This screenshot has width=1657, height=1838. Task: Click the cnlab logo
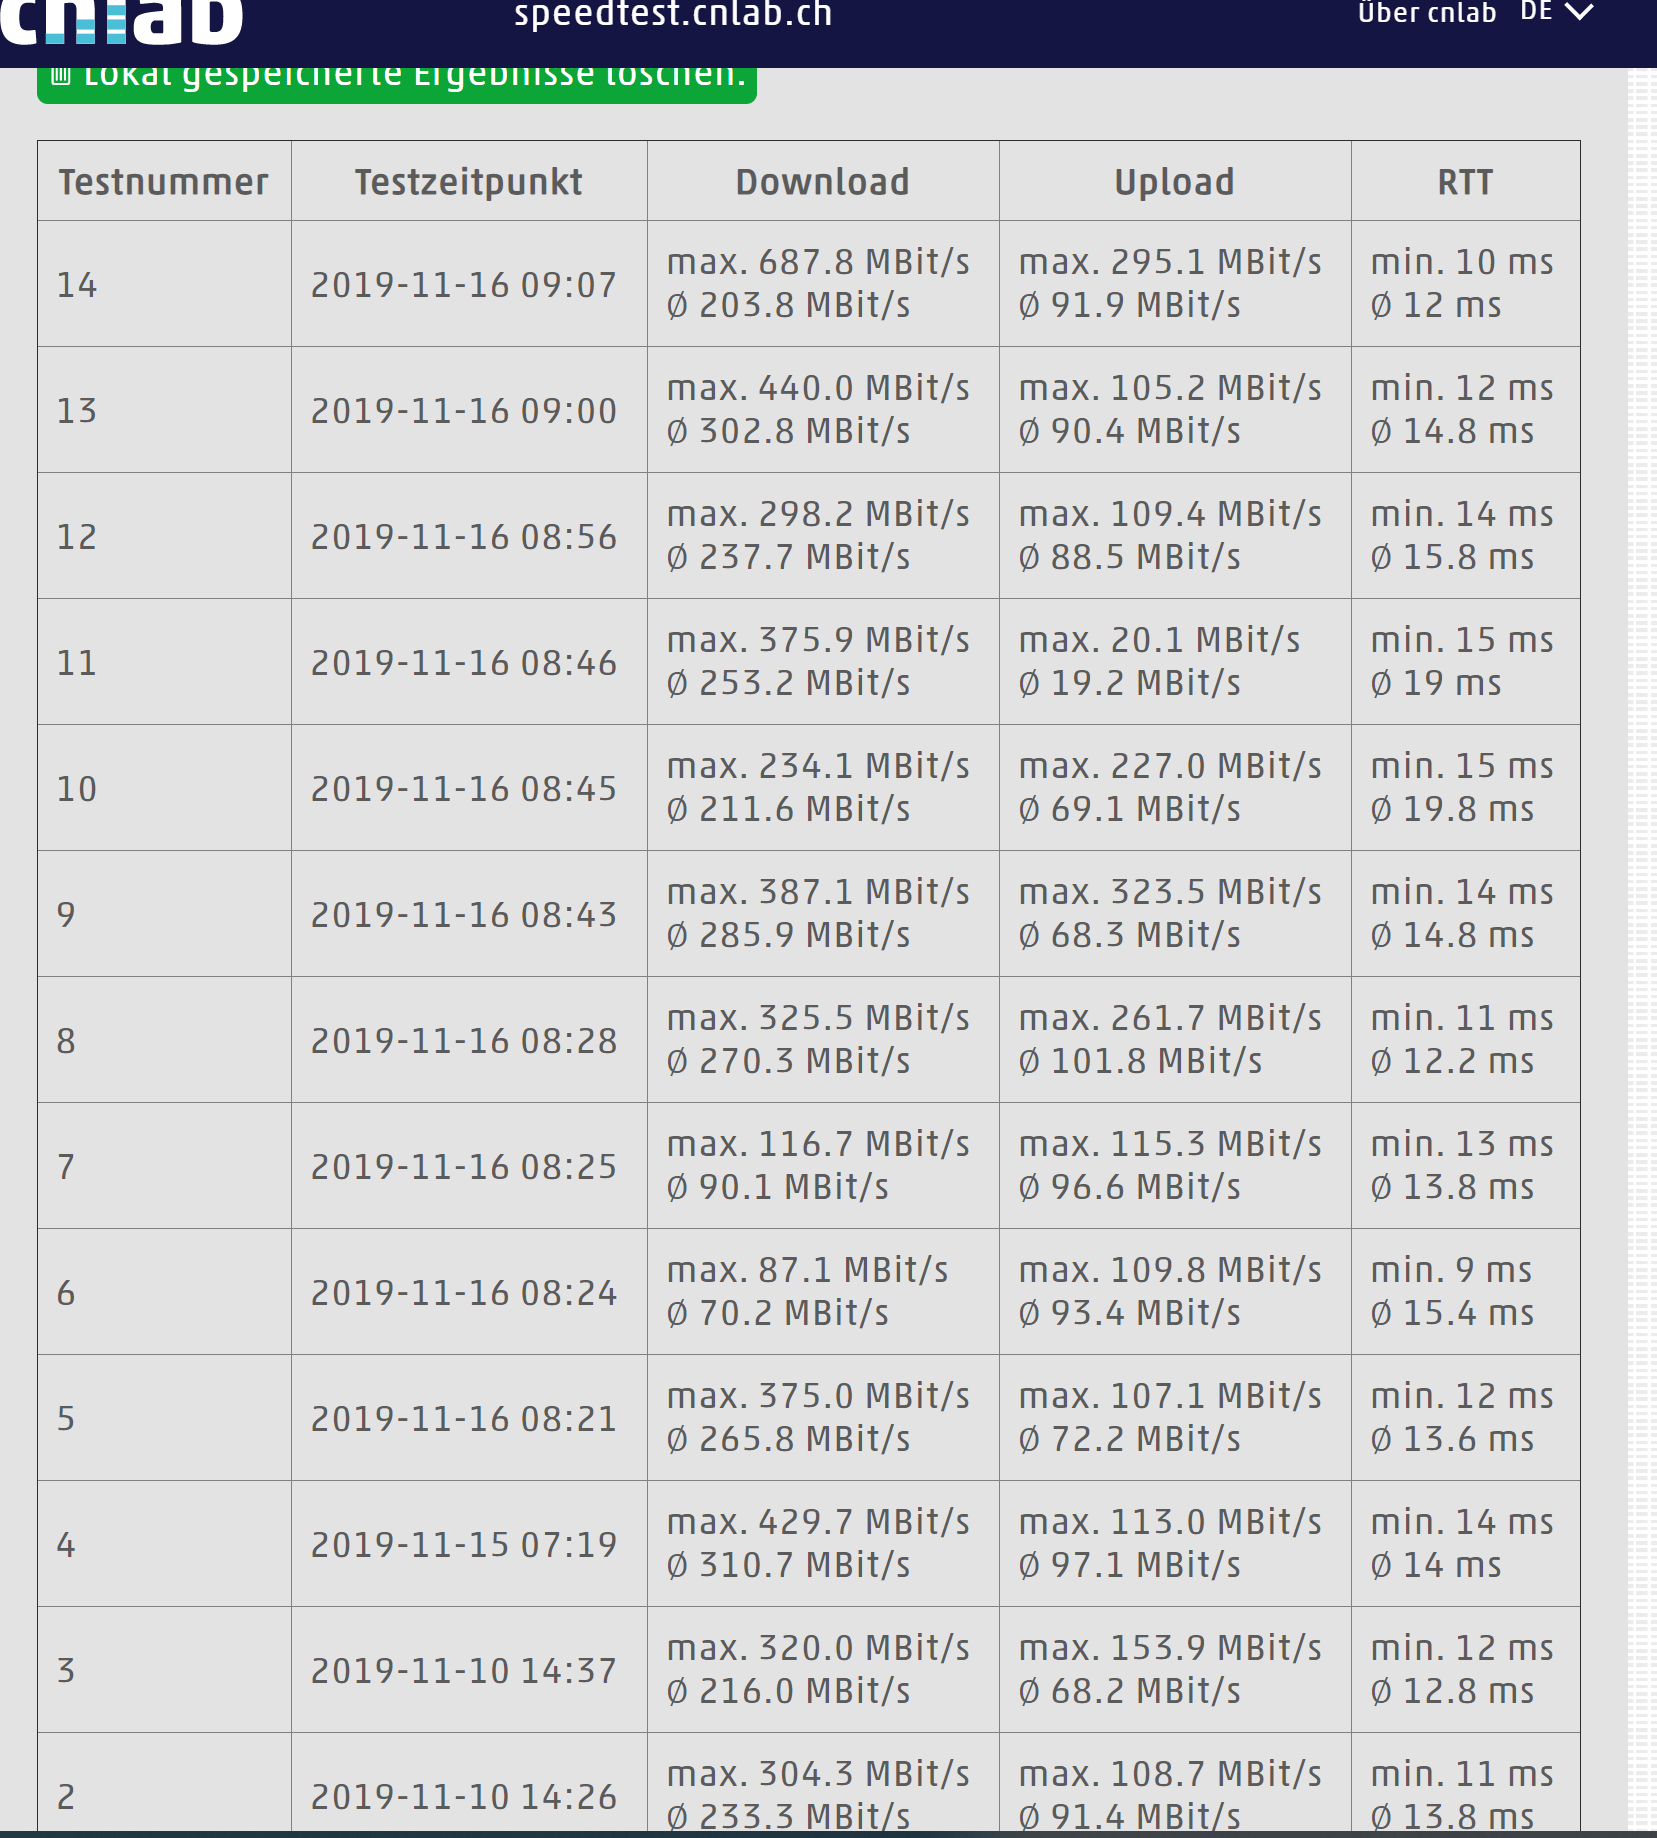pos(120,20)
